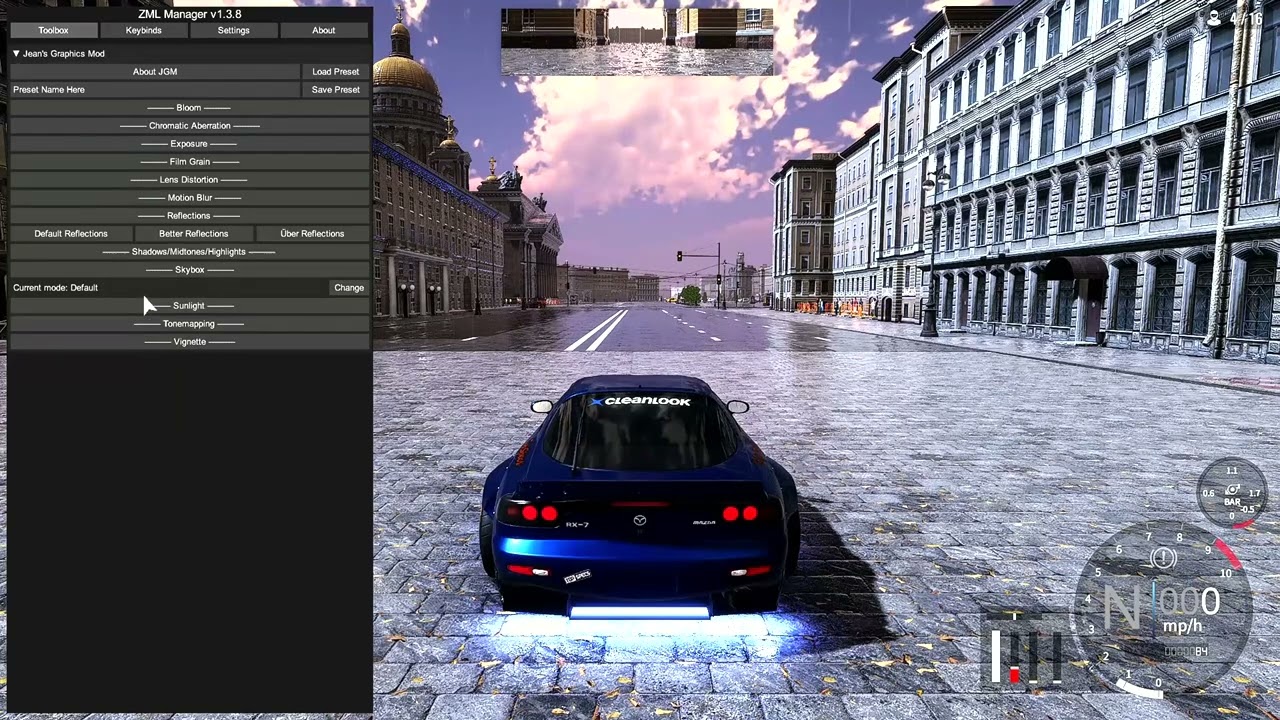
Task: Expand the Bloom section
Action: tap(189, 108)
